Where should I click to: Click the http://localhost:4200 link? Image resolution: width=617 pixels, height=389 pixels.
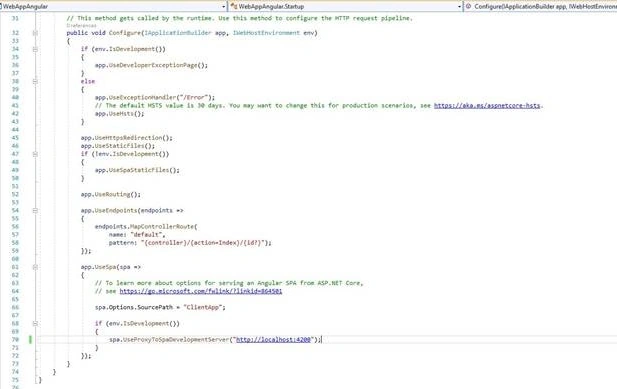[273, 339]
